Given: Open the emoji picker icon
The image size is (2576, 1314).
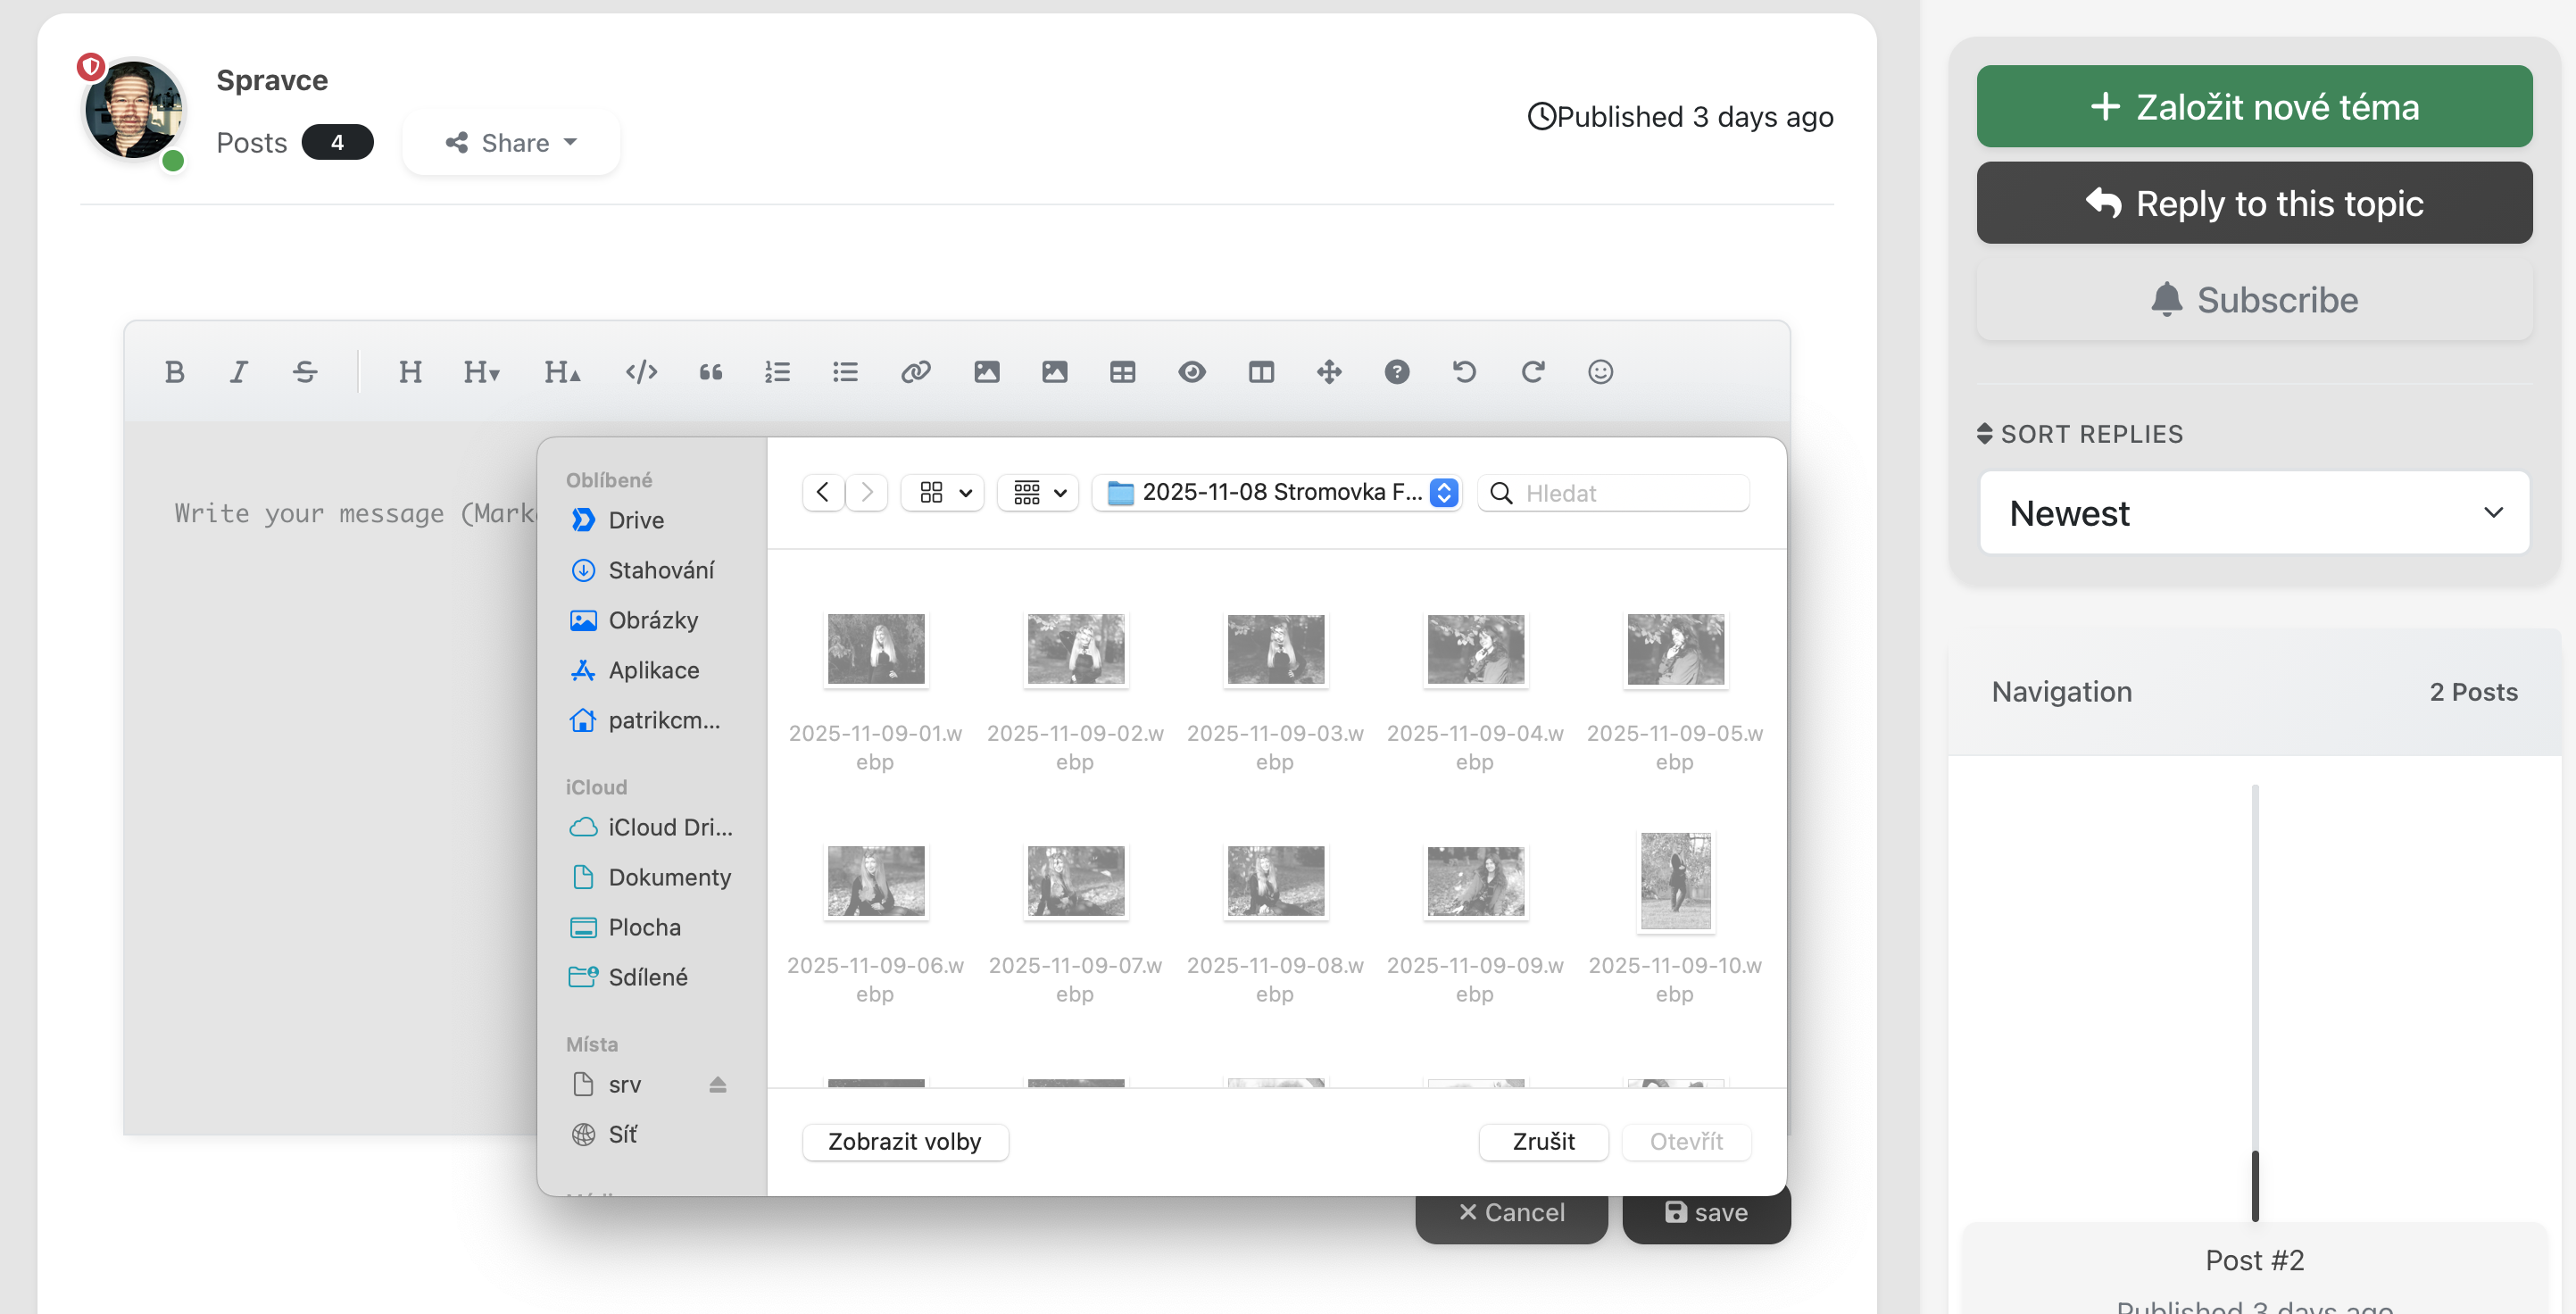Looking at the screenshot, I should tap(1600, 372).
